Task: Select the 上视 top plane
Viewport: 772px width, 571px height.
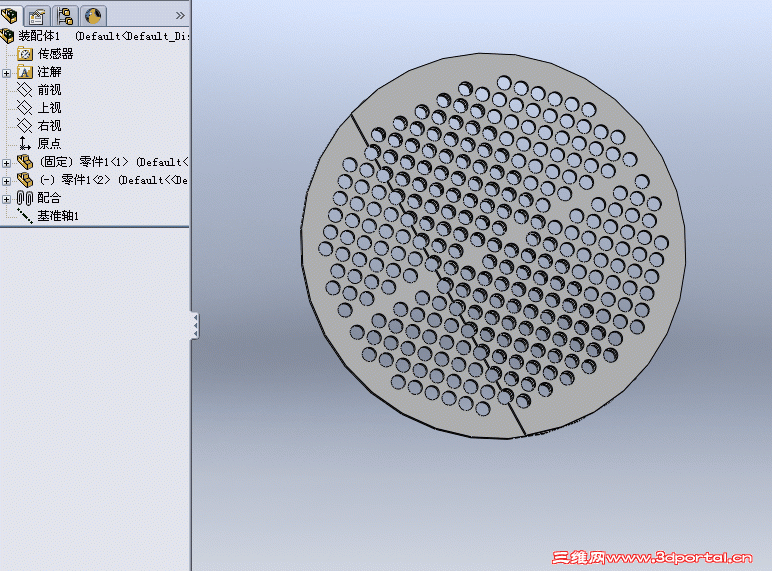Action: pos(49,108)
